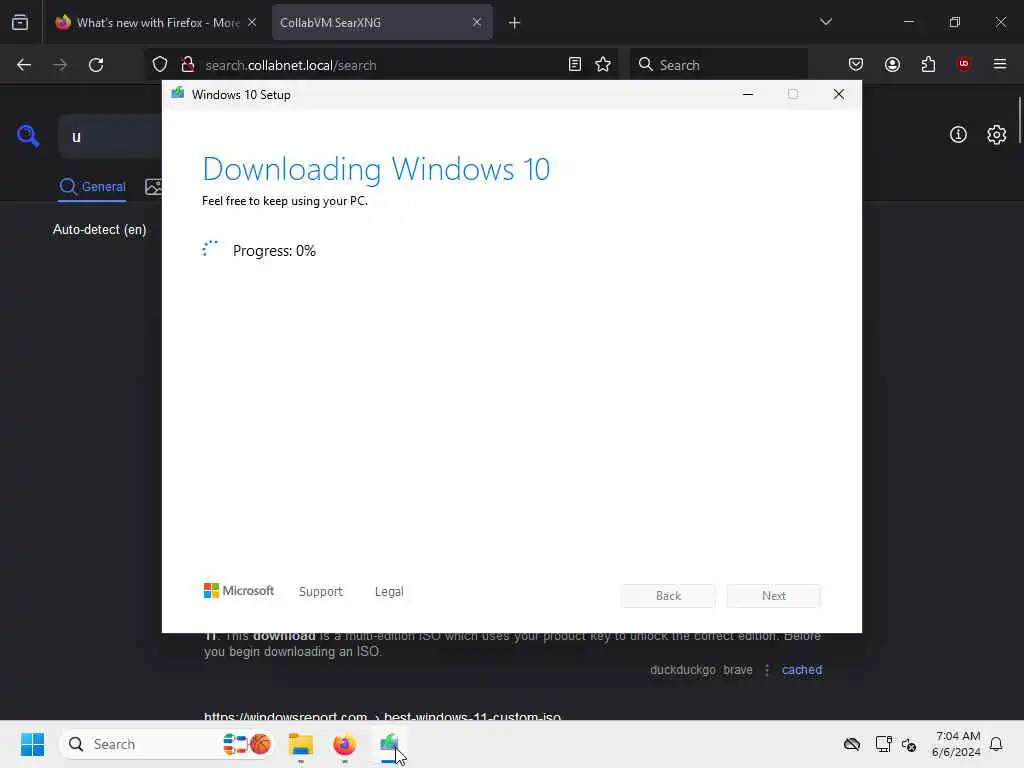Screen dimensions: 1024x768
Task: Open the Extensions puzzle icon
Action: point(928,64)
